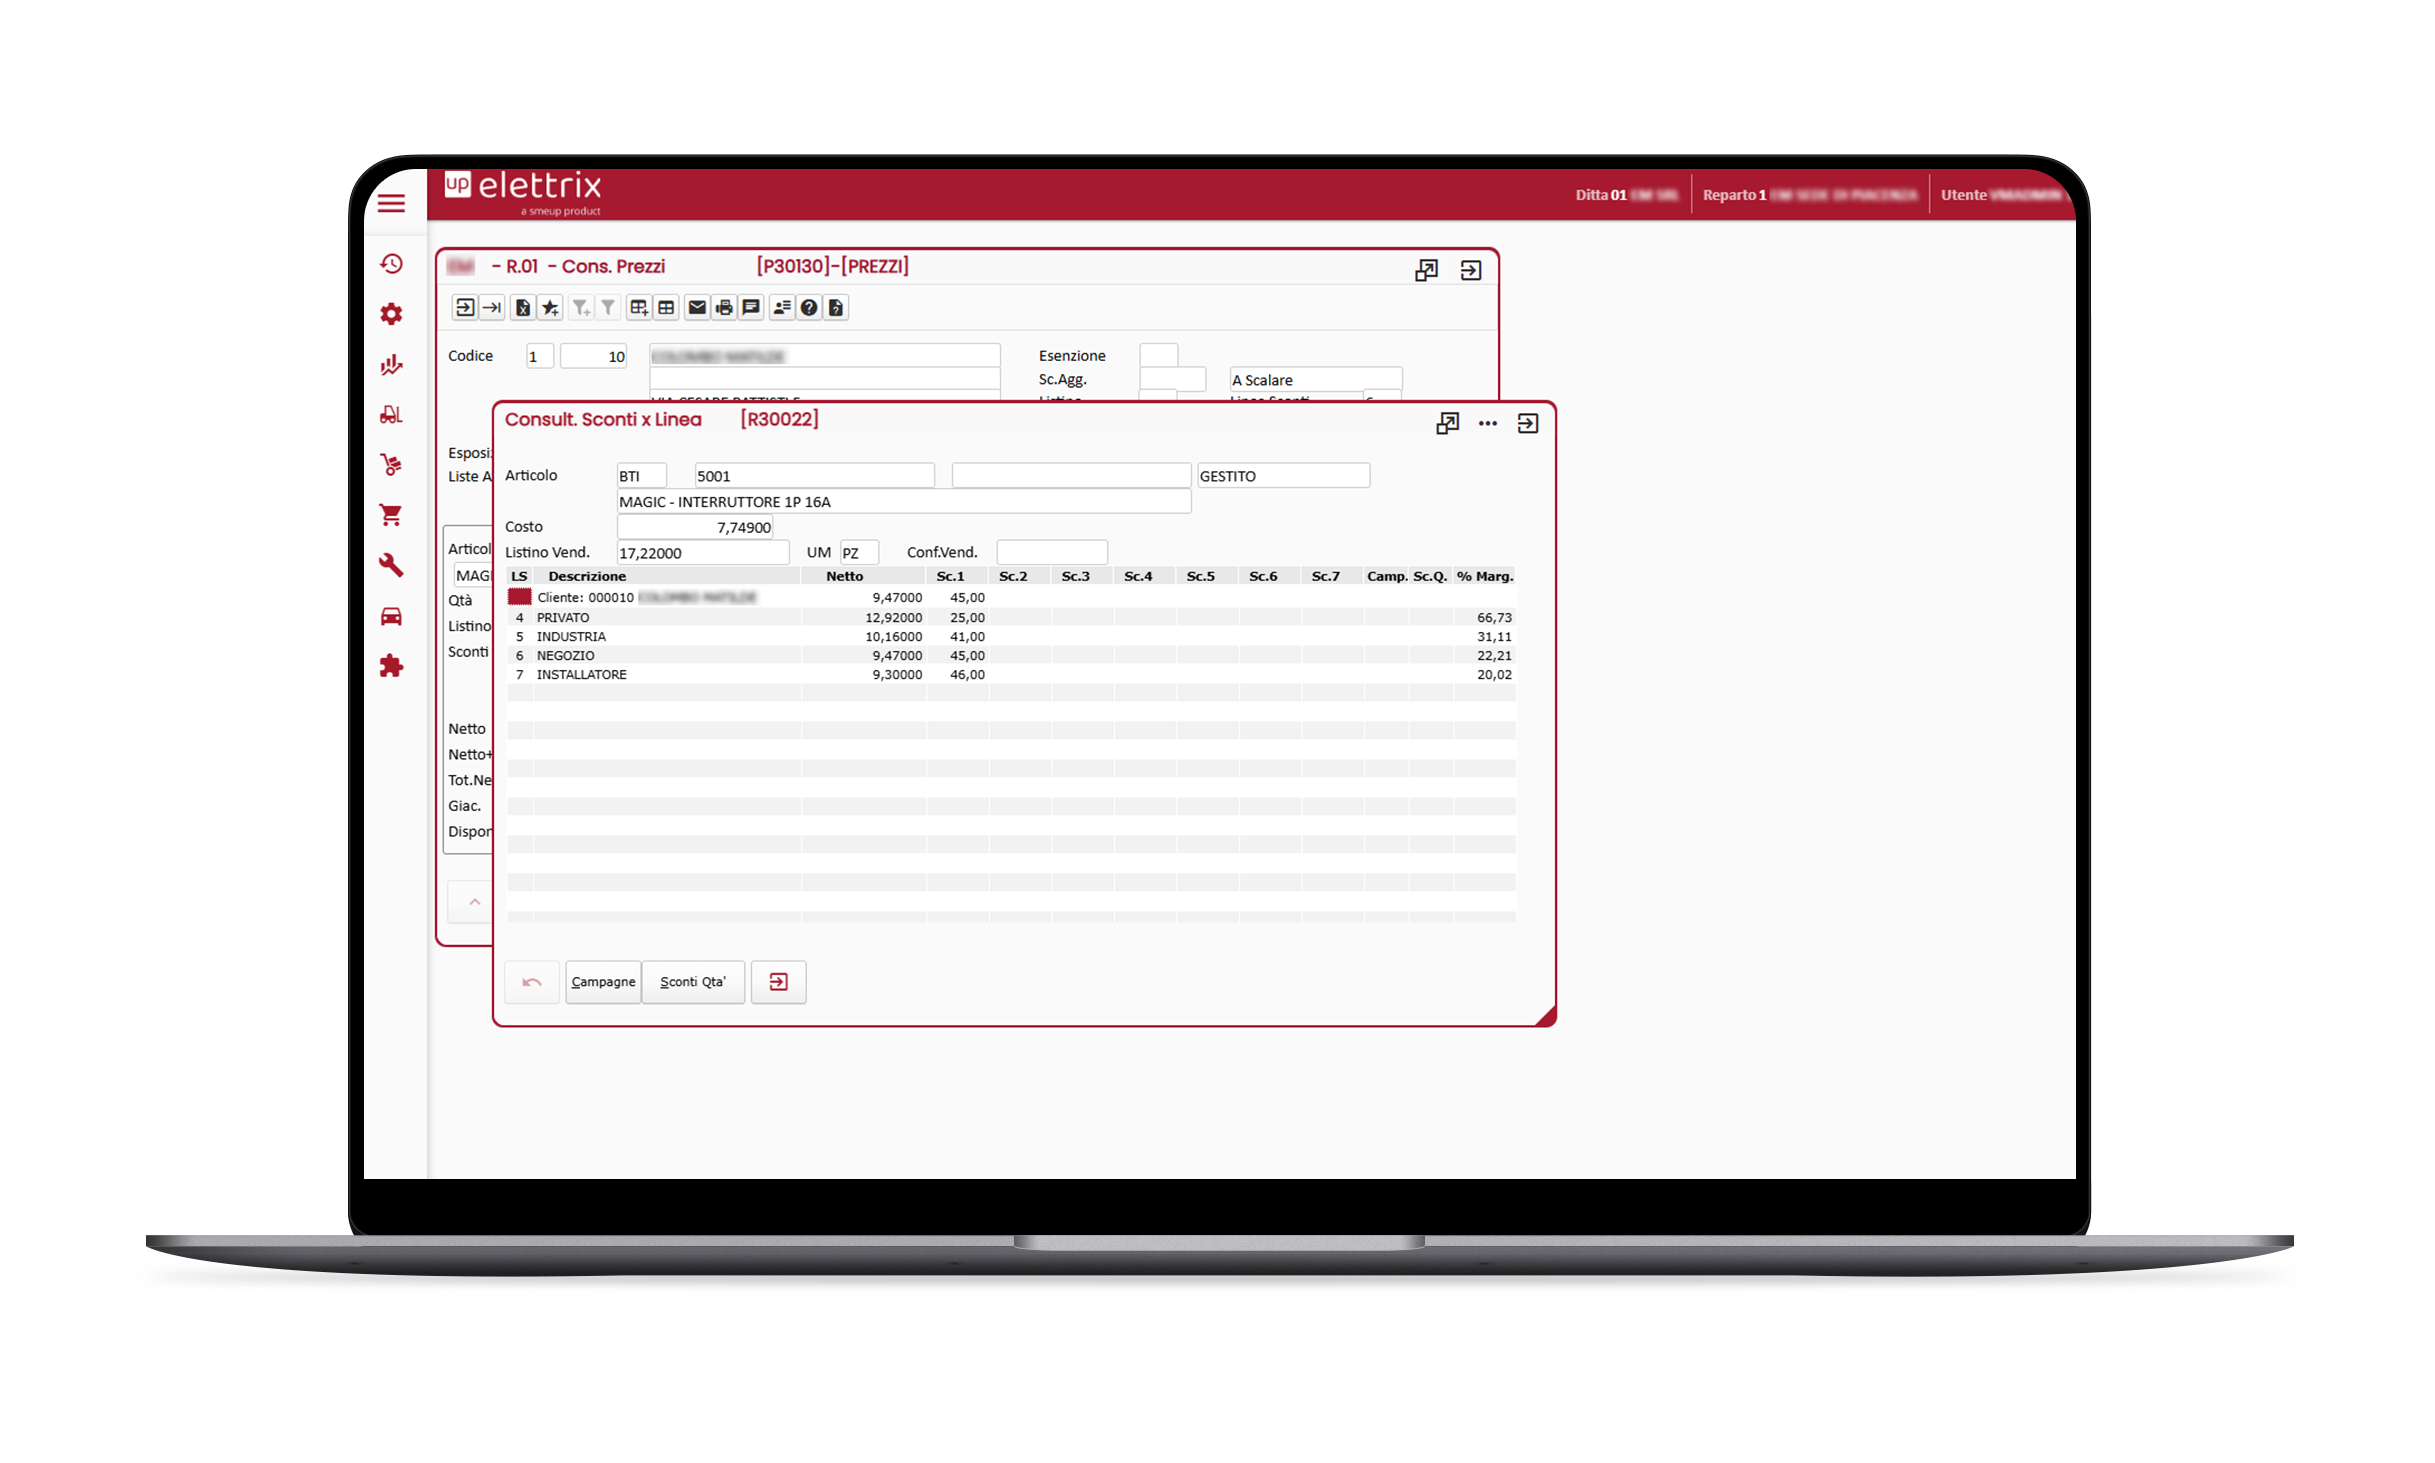Open the three-dots menu in Sconti dialog
The image size is (2435, 1463).
[1488, 424]
